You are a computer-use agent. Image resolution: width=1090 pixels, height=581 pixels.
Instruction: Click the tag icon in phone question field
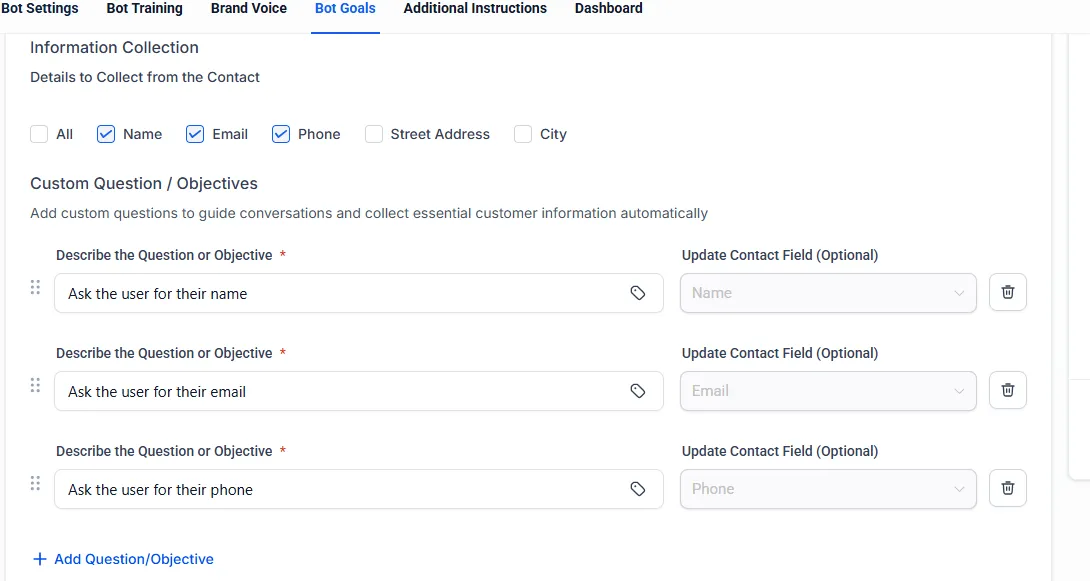pos(638,489)
